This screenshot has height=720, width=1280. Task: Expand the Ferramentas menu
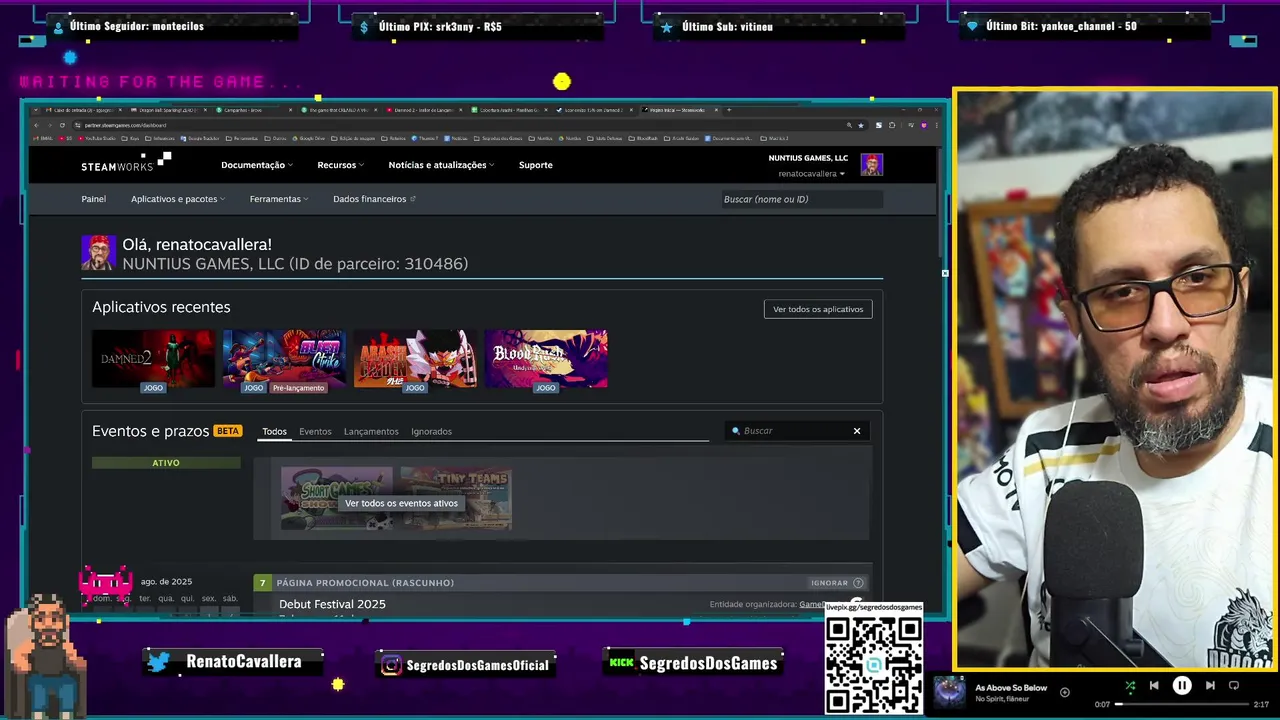pos(278,199)
